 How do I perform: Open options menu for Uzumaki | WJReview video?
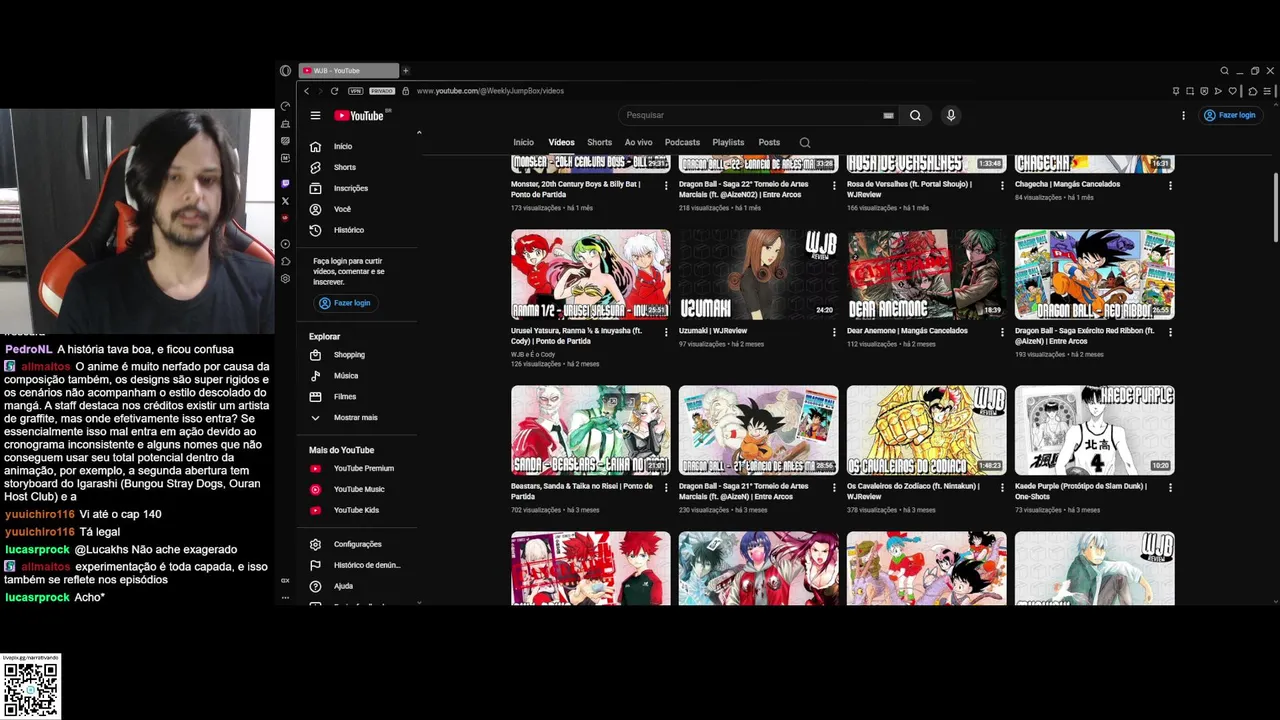click(x=834, y=332)
